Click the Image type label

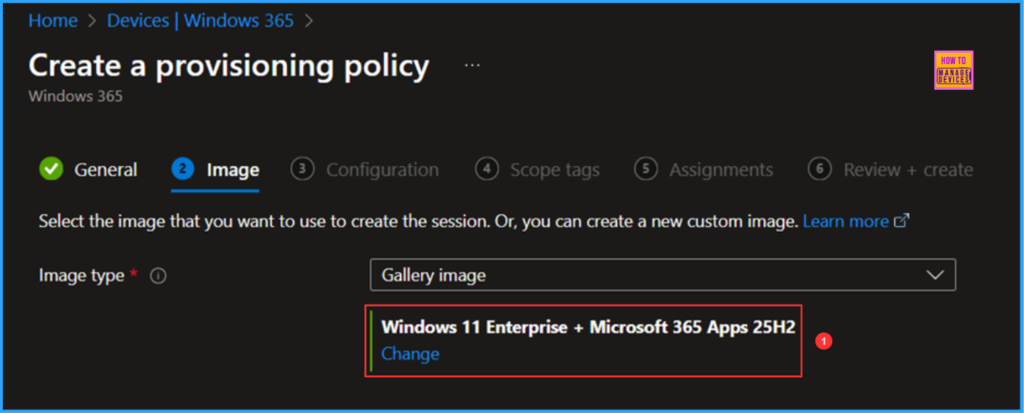[x=81, y=276]
